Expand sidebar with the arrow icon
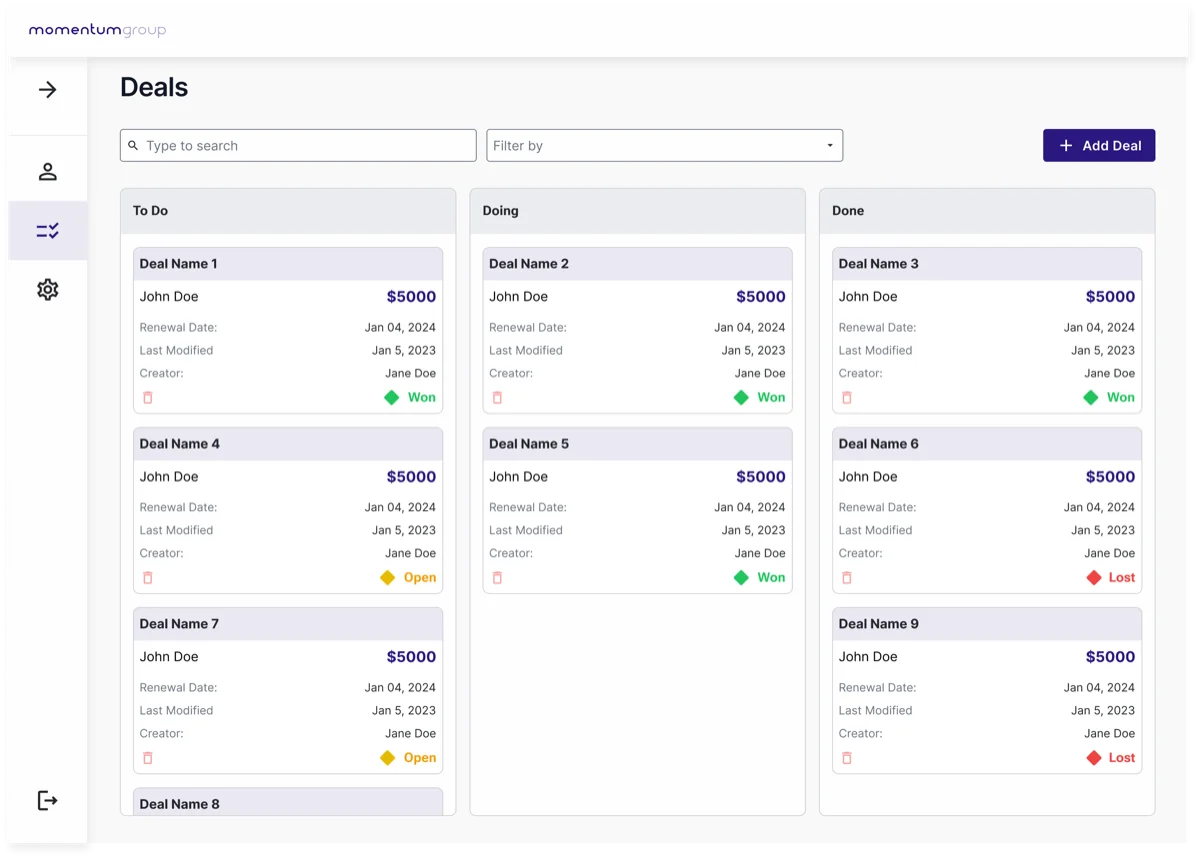 47,90
